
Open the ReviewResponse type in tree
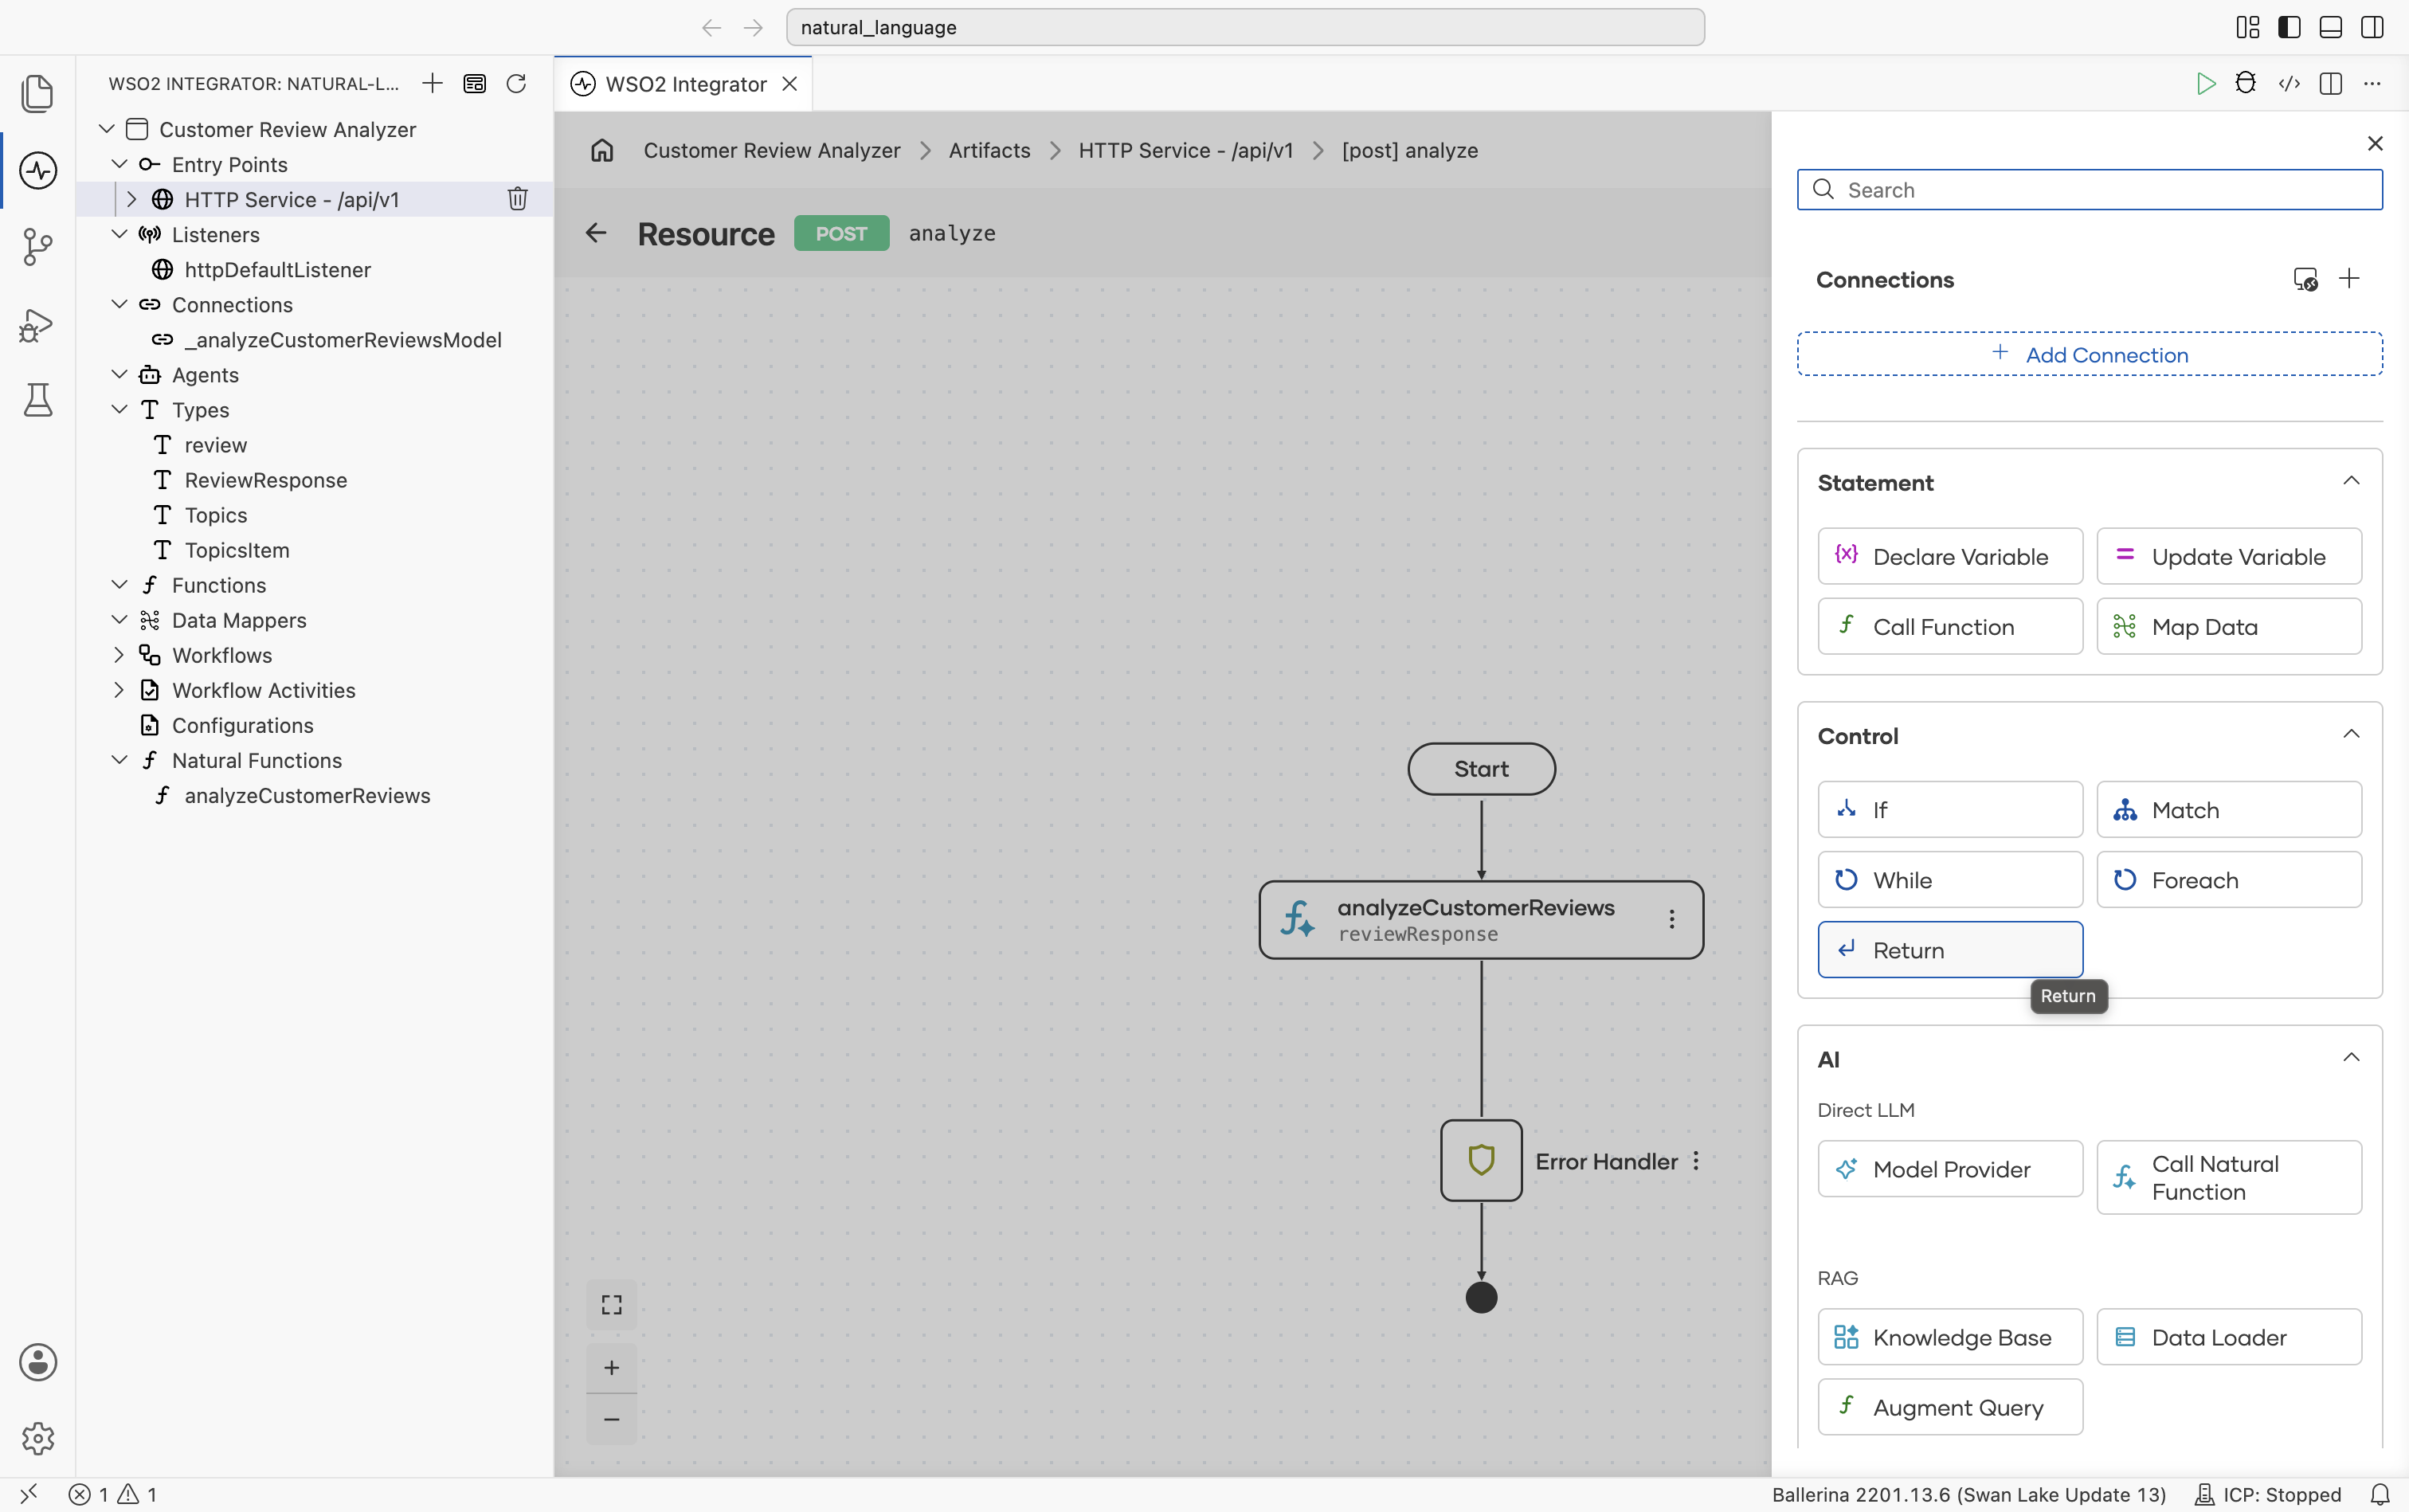click(265, 480)
